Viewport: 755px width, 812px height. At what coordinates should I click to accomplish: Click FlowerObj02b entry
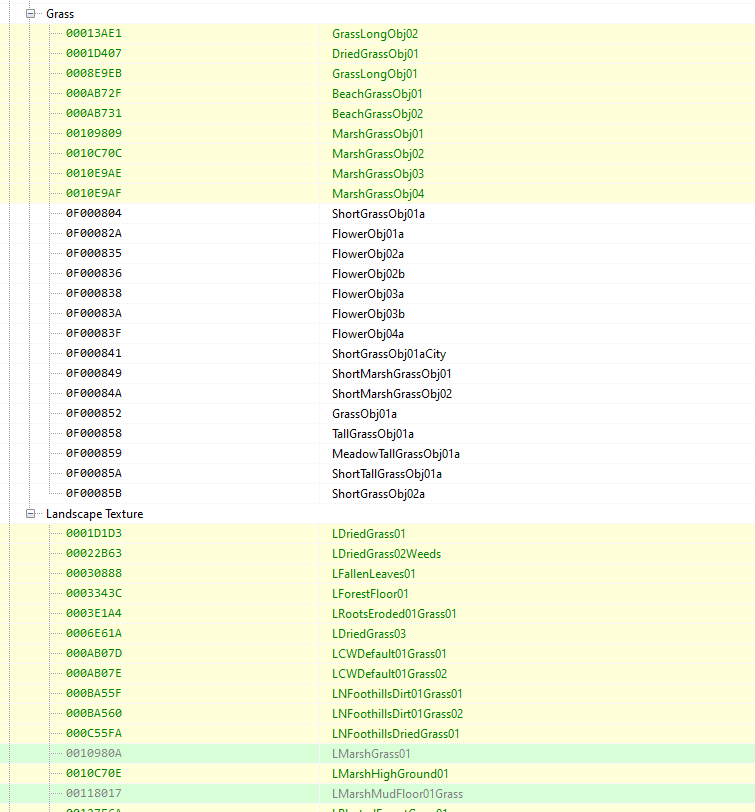pyautogui.click(x=368, y=274)
